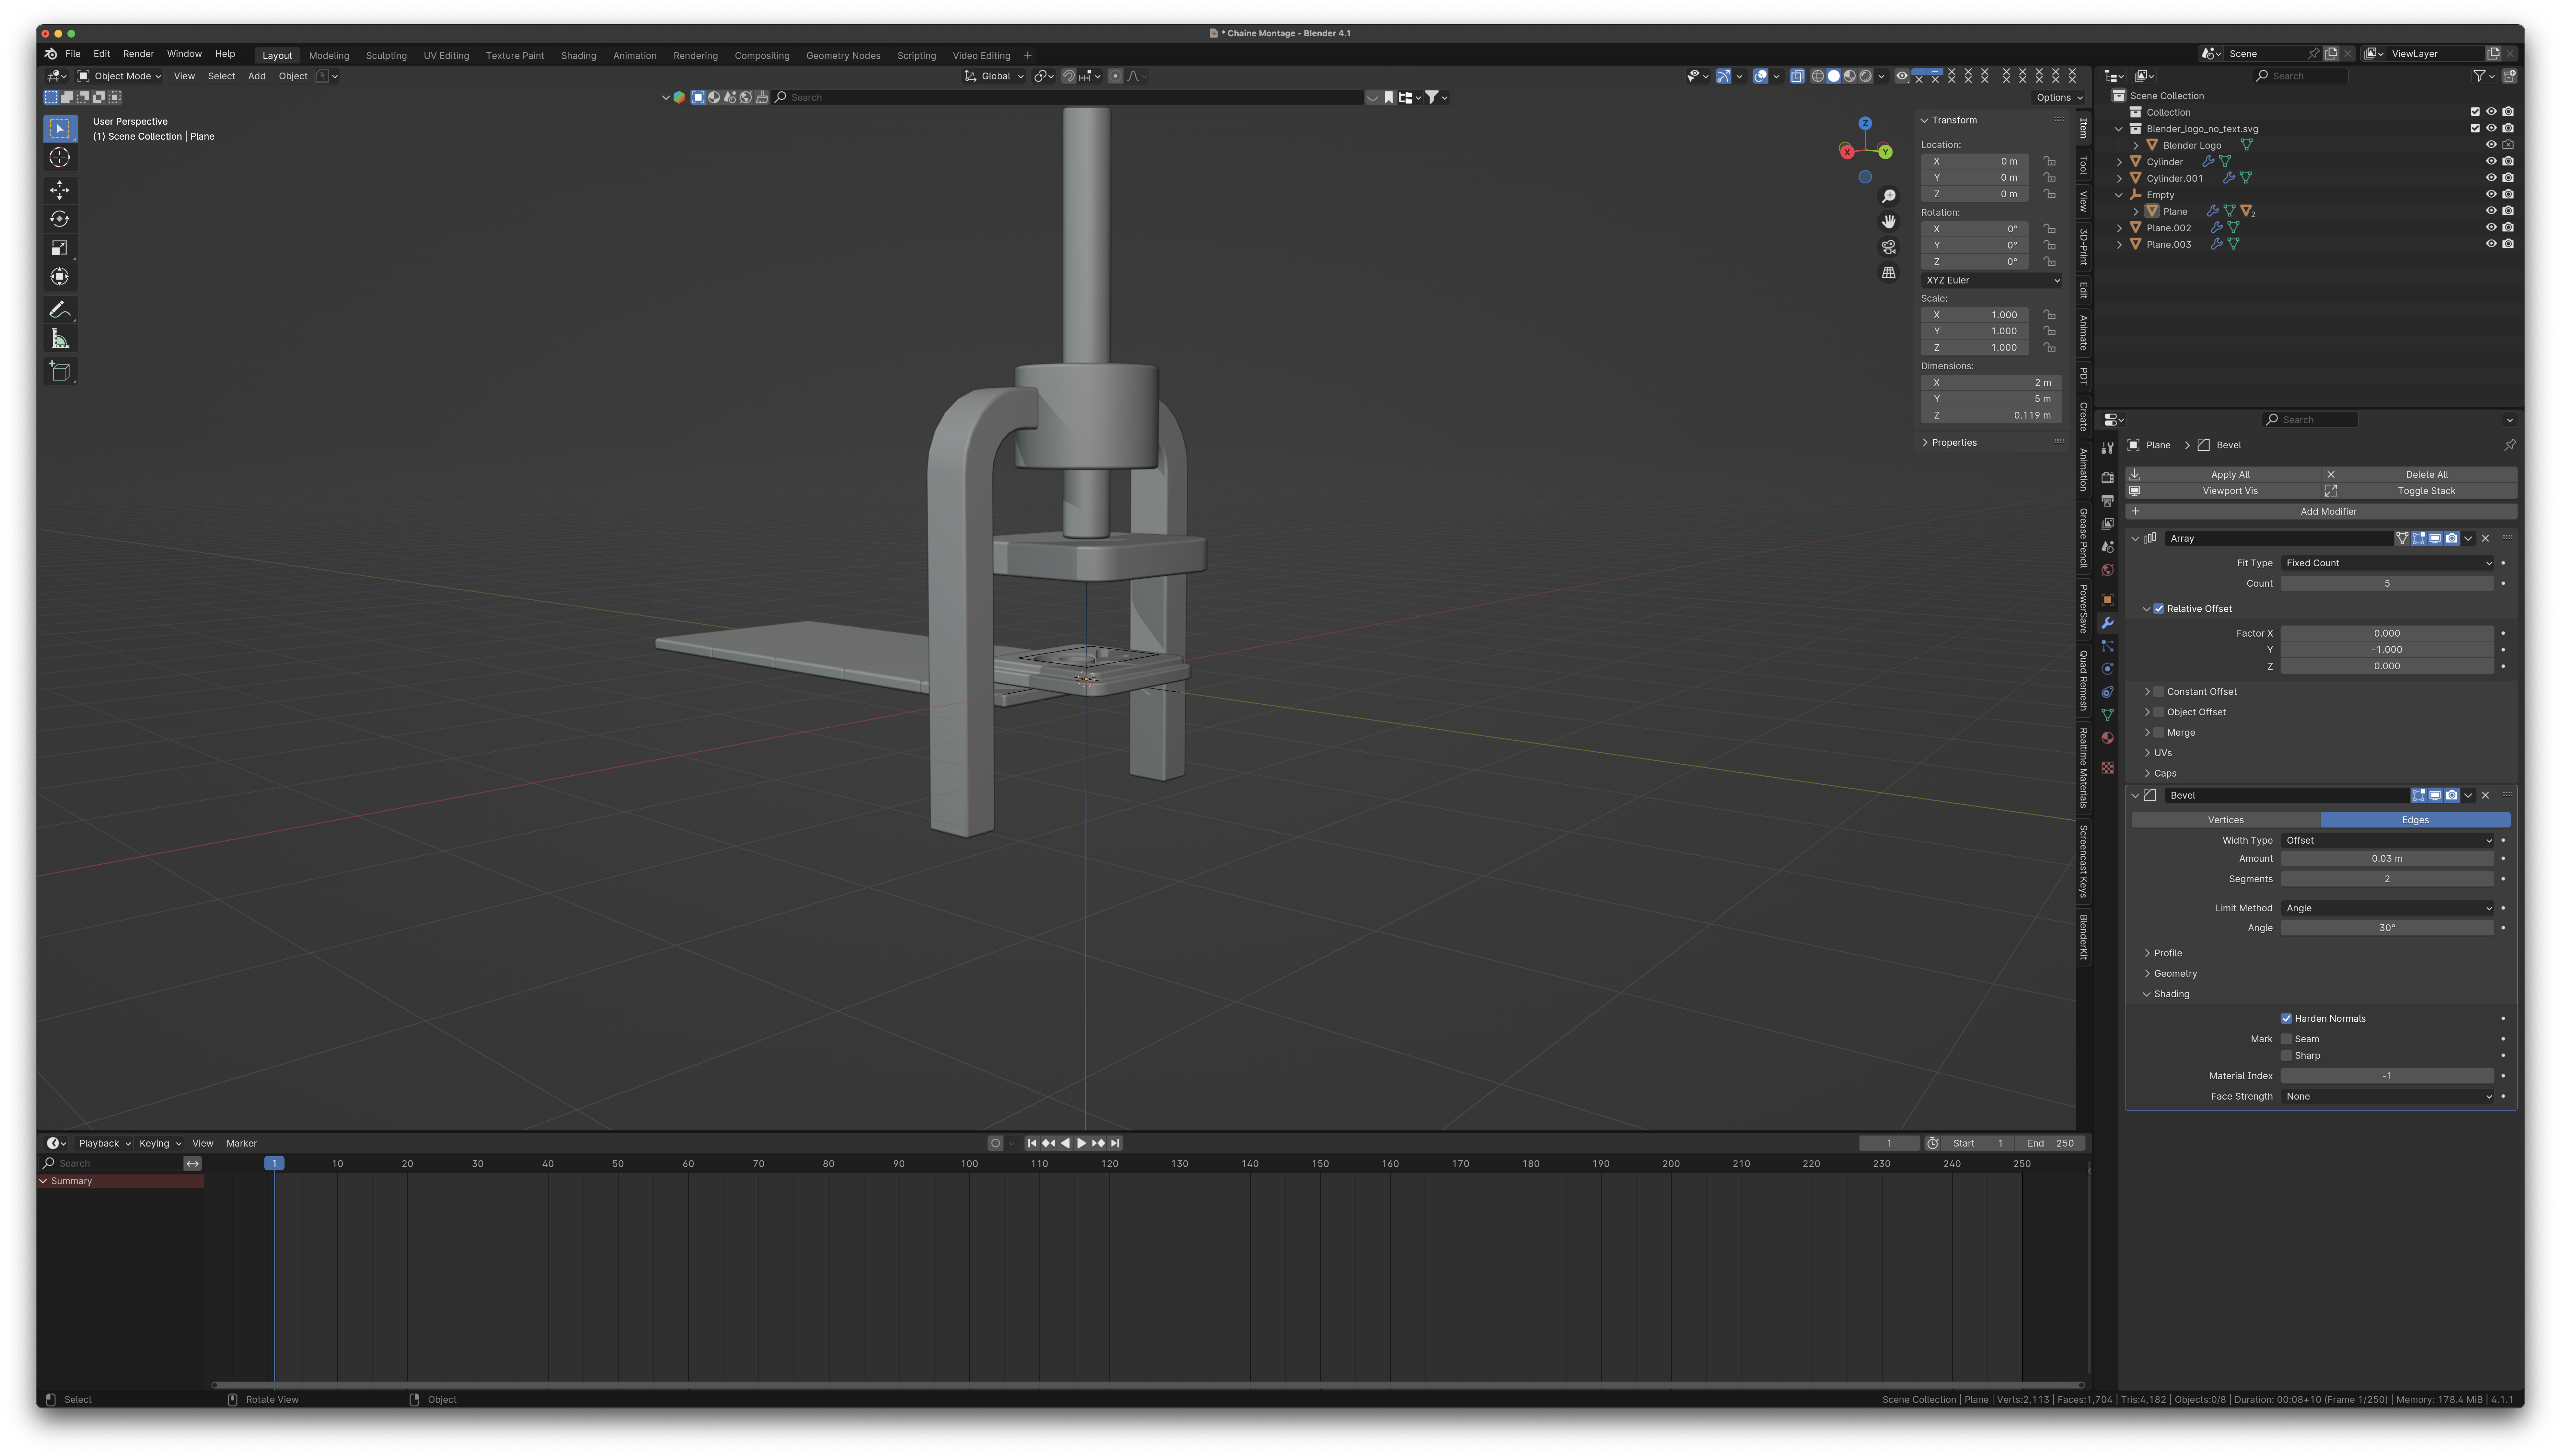
Task: Enable the Object Offset checkbox
Action: [x=2159, y=712]
